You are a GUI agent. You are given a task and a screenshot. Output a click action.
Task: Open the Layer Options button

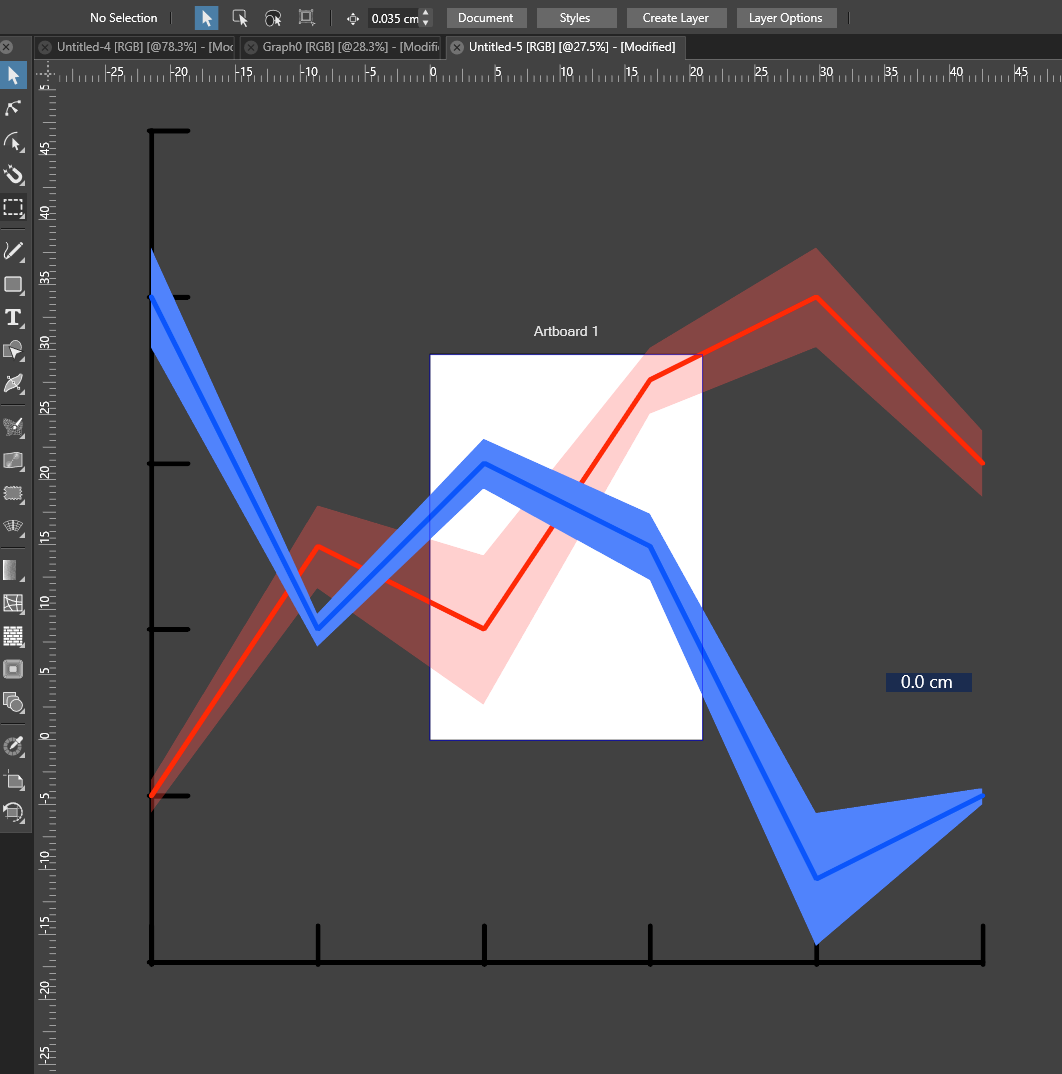(785, 18)
